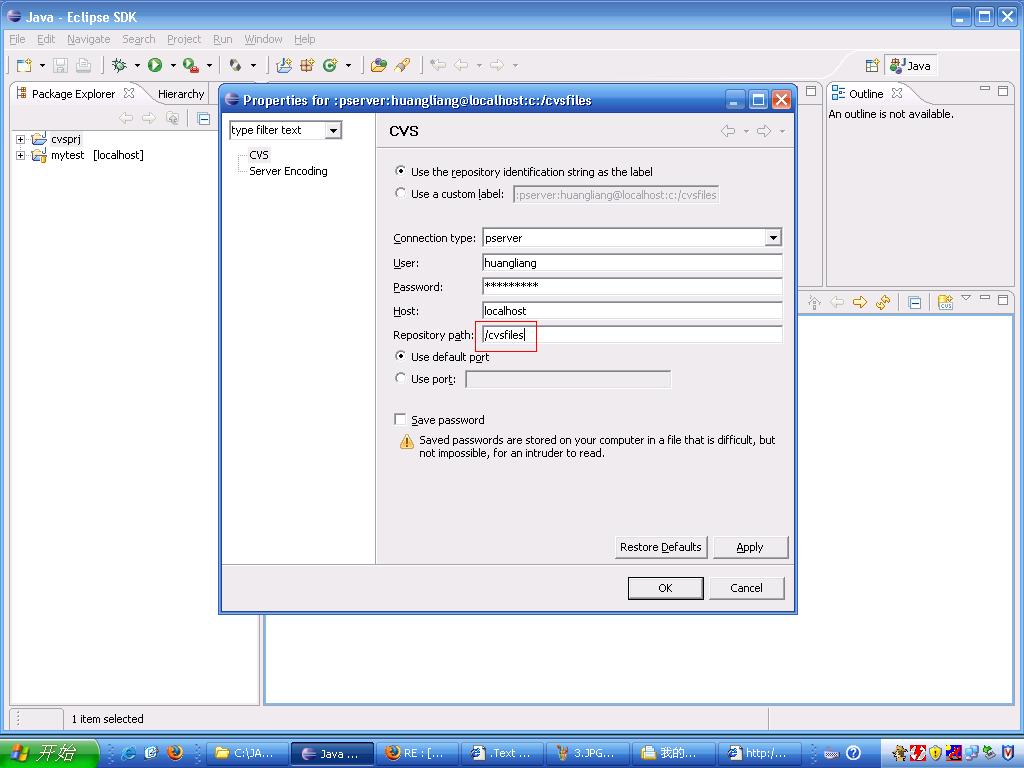Click the Repository path input field
This screenshot has height=768, width=1024.
click(632, 335)
